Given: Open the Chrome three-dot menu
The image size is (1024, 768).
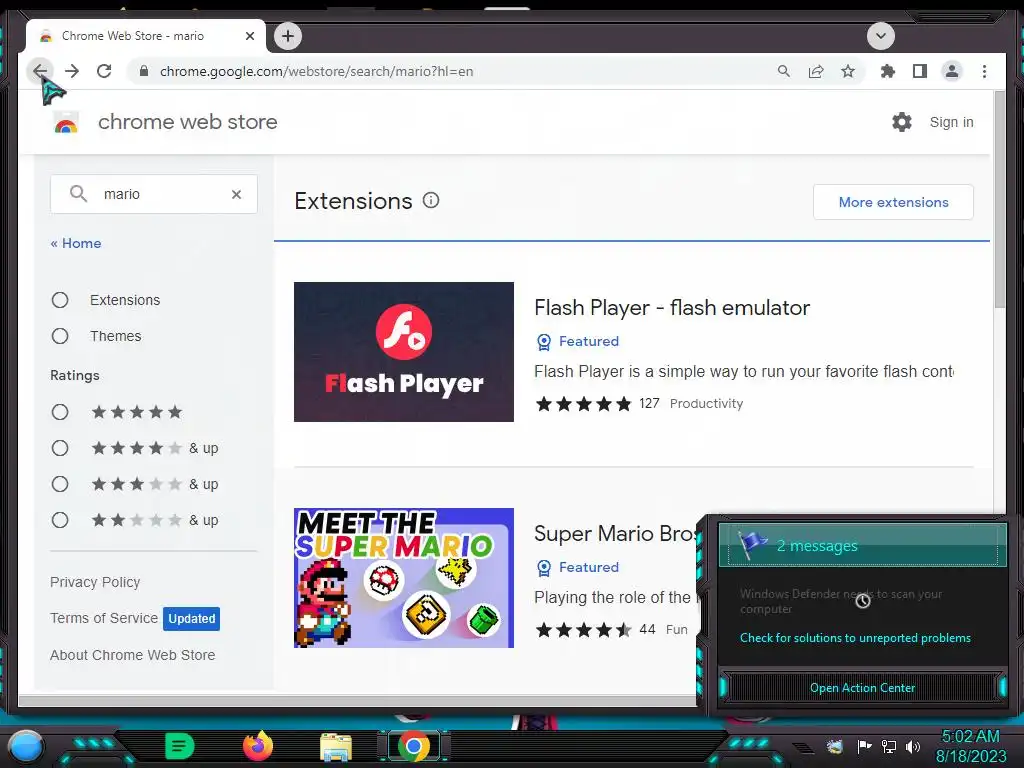Looking at the screenshot, I should click(984, 71).
